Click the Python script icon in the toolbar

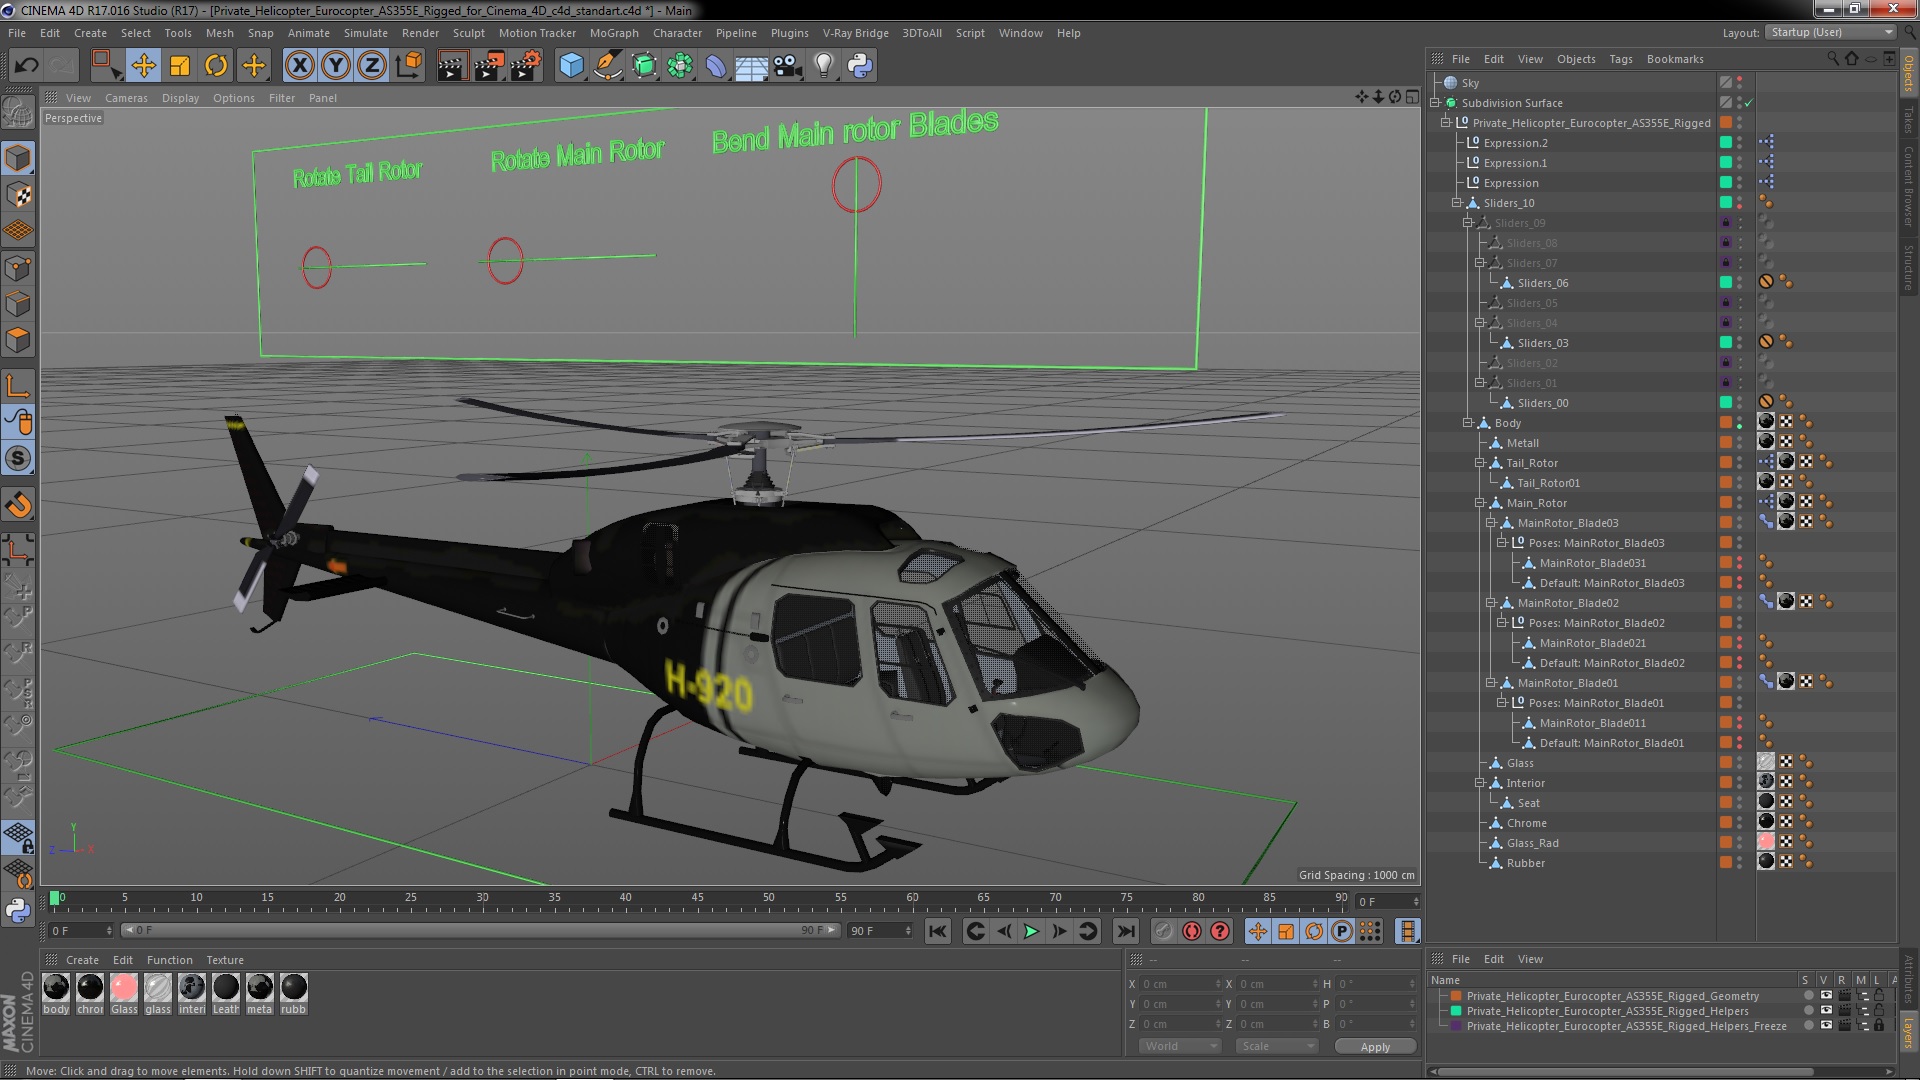coord(860,66)
